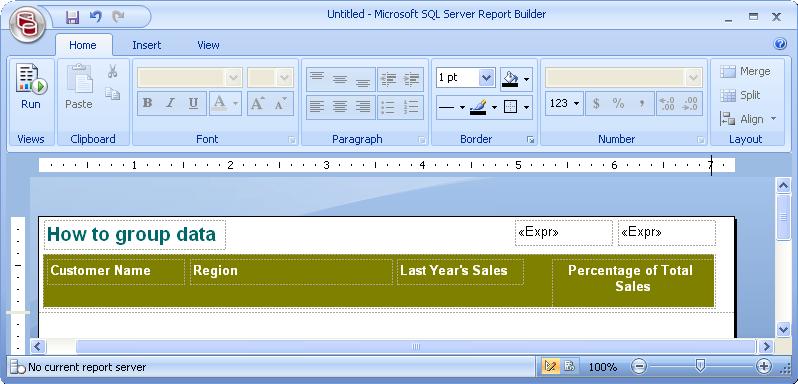Switch to the Insert ribbon tab
Screen dimensions: 798x384
pos(147,45)
